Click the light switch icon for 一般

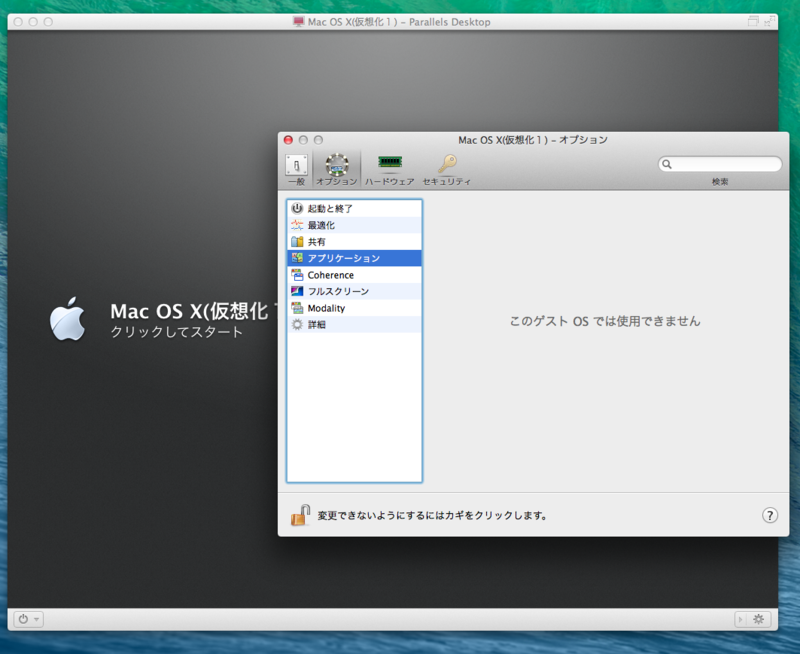(296, 165)
